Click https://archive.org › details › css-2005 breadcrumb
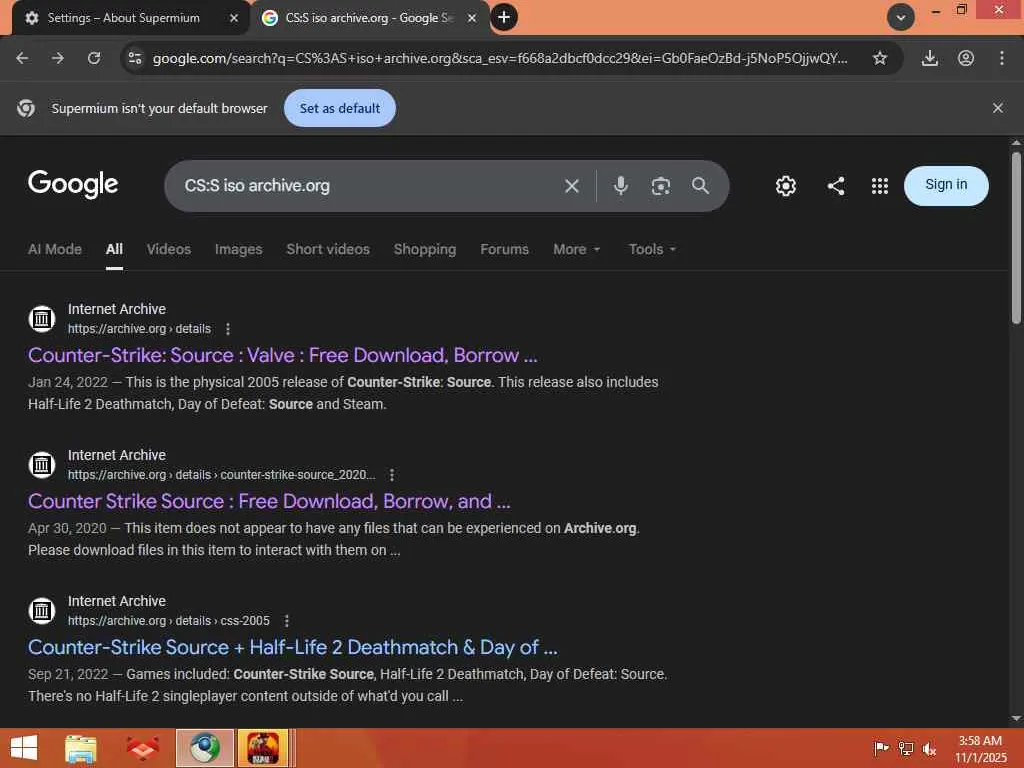 (x=168, y=621)
